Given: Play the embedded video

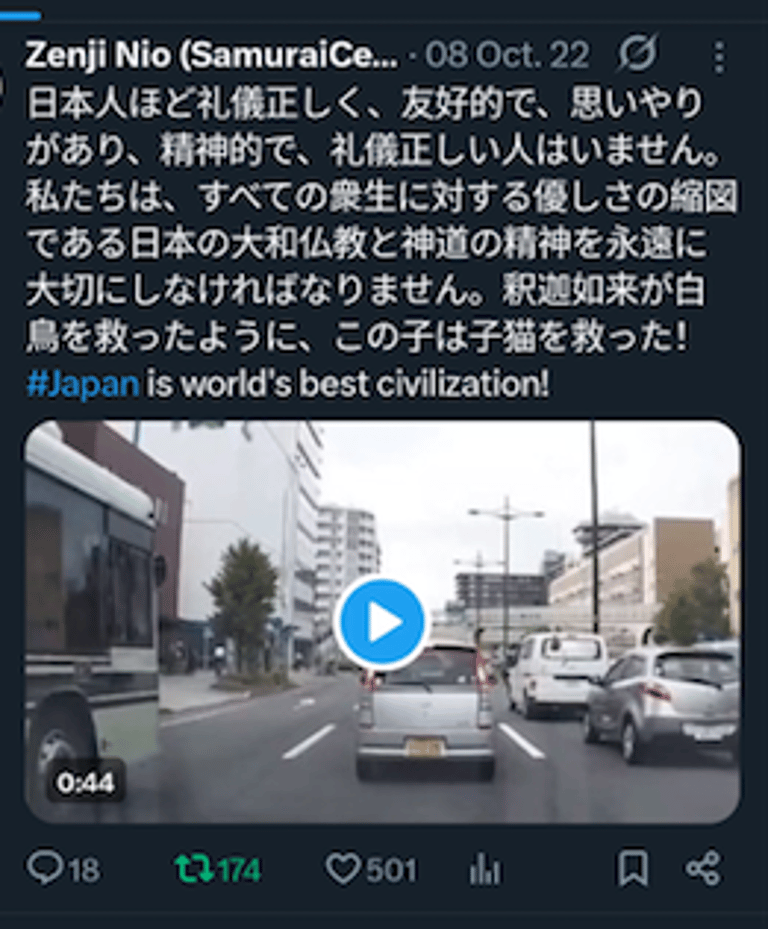Looking at the screenshot, I should pos(380,621).
